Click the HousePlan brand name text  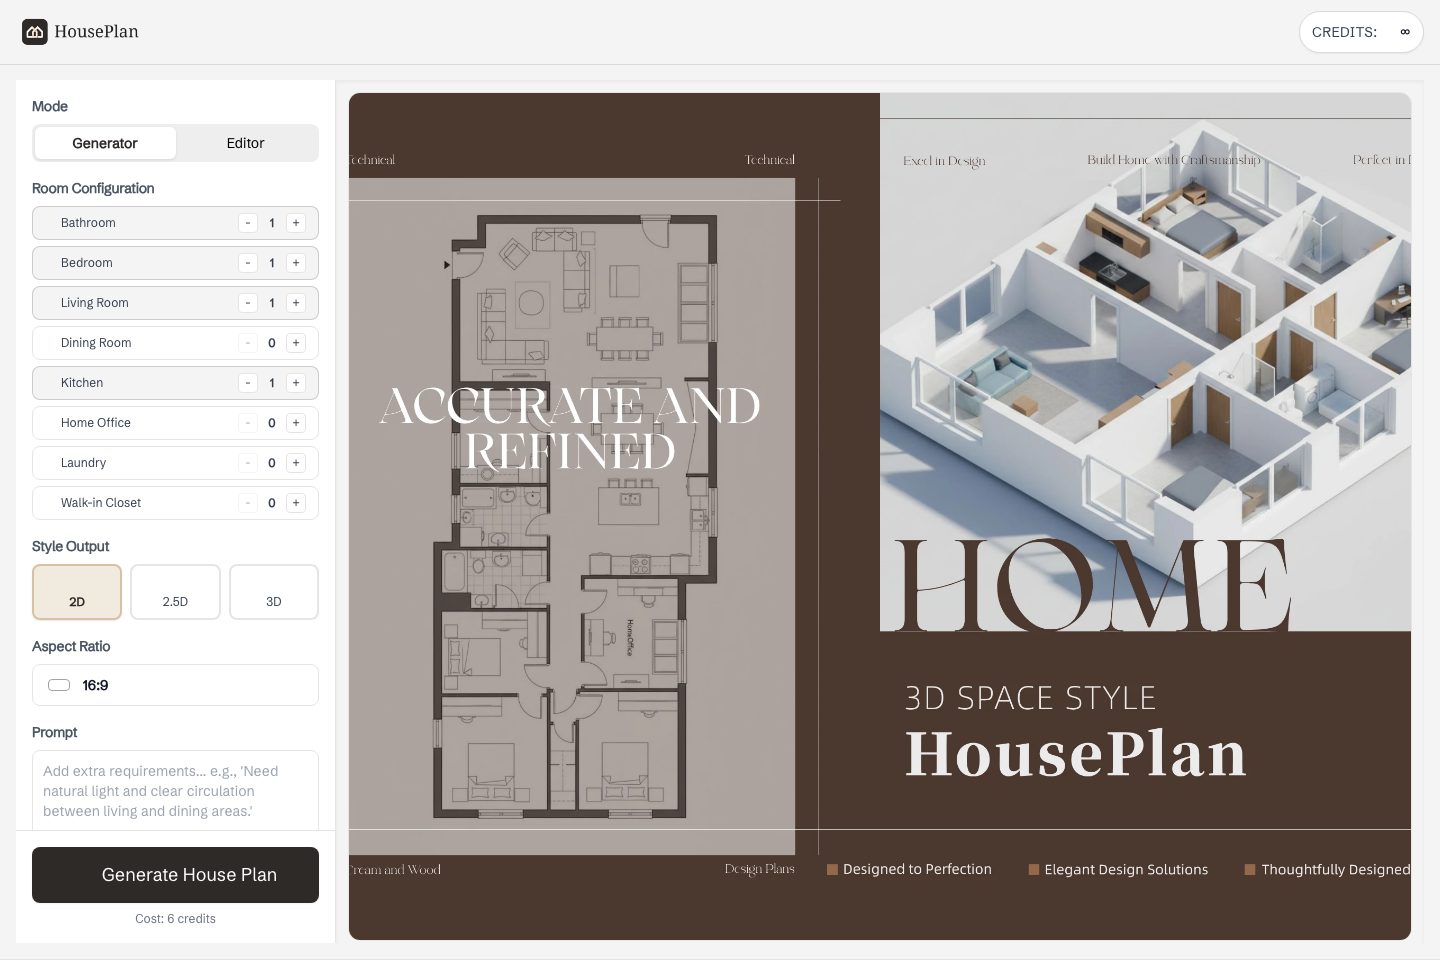[x=96, y=32]
